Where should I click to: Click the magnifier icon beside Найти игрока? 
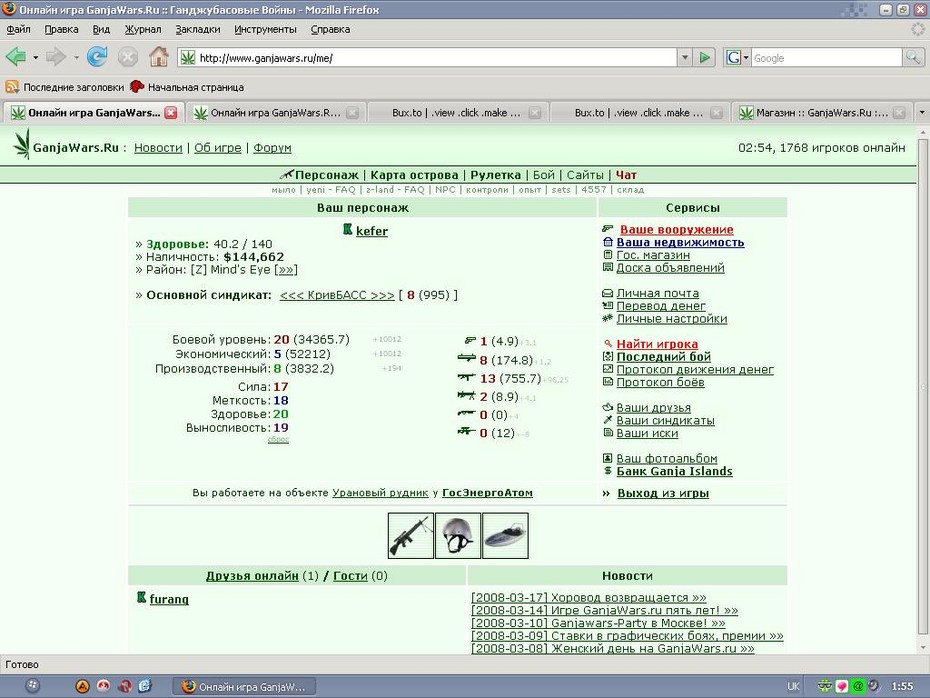(x=607, y=343)
